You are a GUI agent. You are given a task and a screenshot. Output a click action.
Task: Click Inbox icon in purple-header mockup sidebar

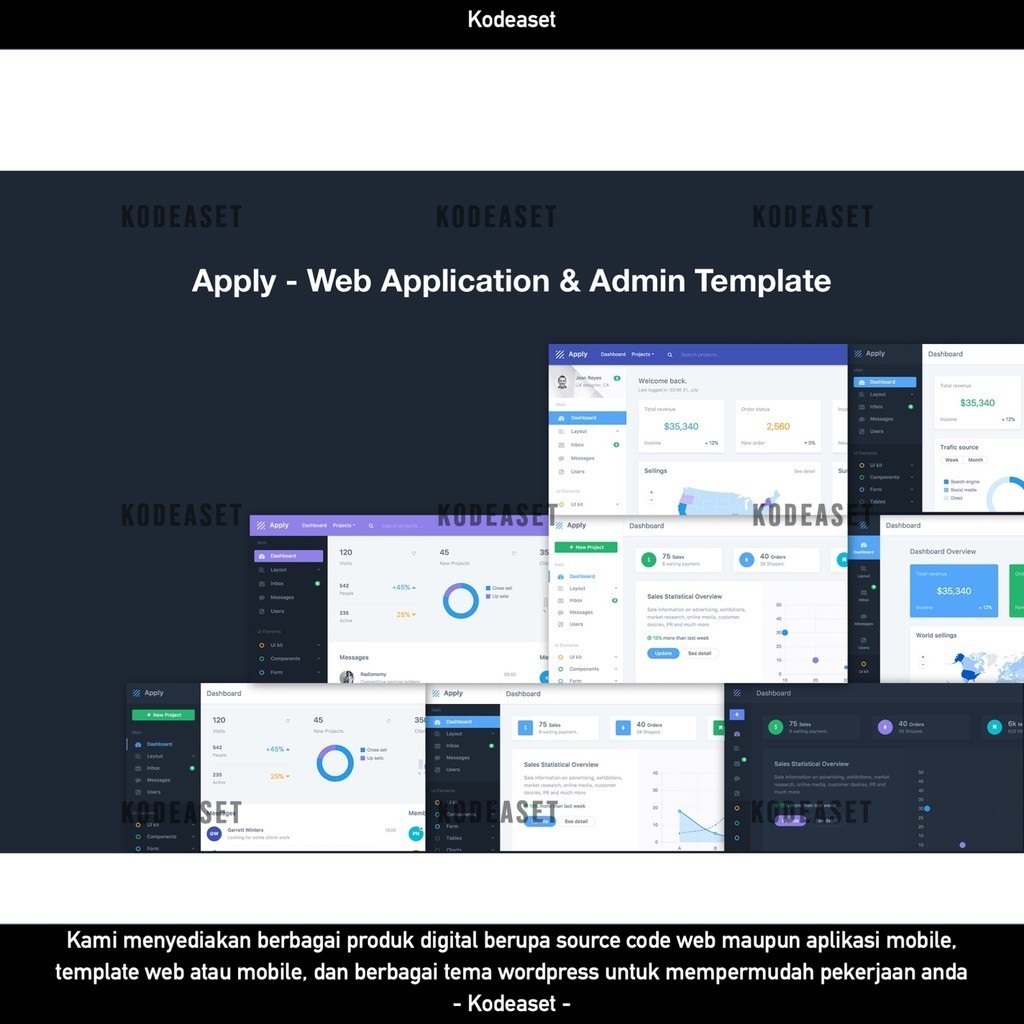262,584
